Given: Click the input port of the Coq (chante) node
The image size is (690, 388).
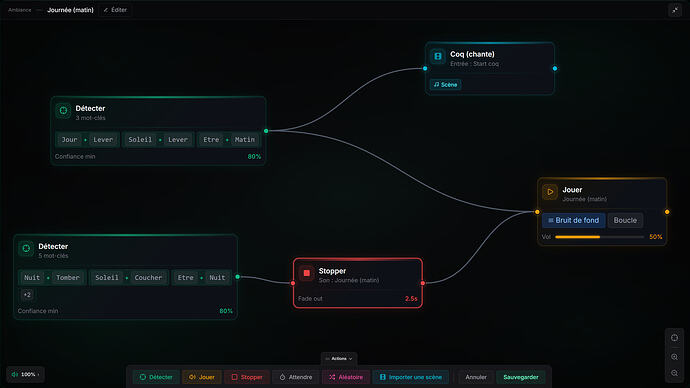Looking at the screenshot, I should point(425,68).
